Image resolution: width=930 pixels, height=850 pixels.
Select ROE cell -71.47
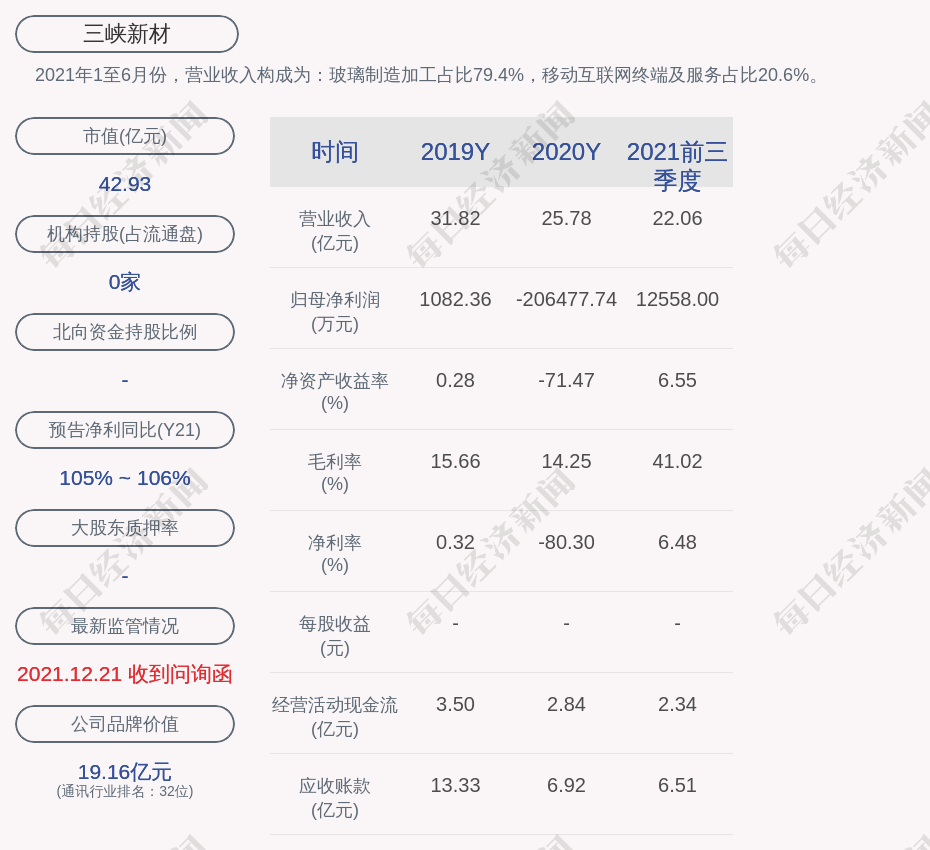click(x=566, y=380)
